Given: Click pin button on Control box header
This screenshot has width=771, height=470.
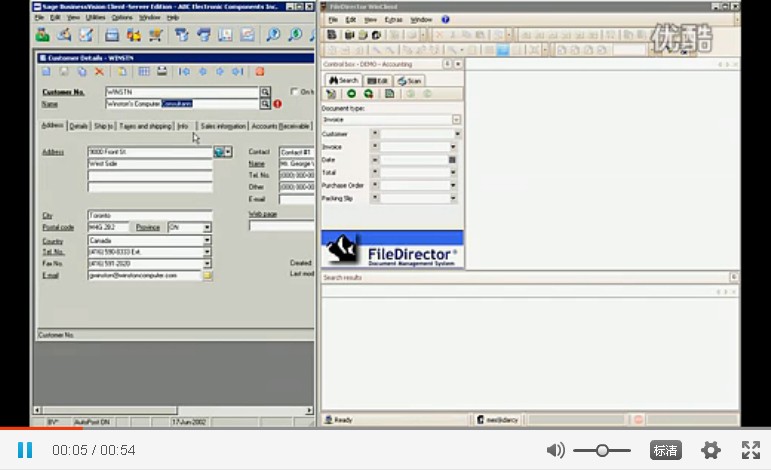Looking at the screenshot, I should click(447, 64).
